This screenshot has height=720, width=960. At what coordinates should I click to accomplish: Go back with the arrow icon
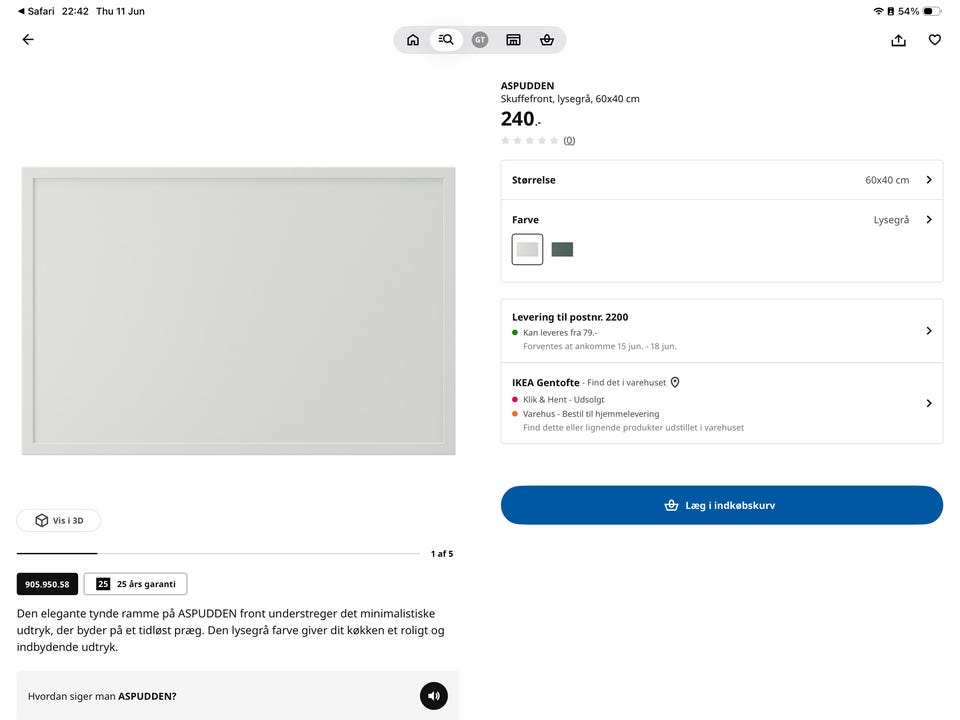pyautogui.click(x=28, y=40)
